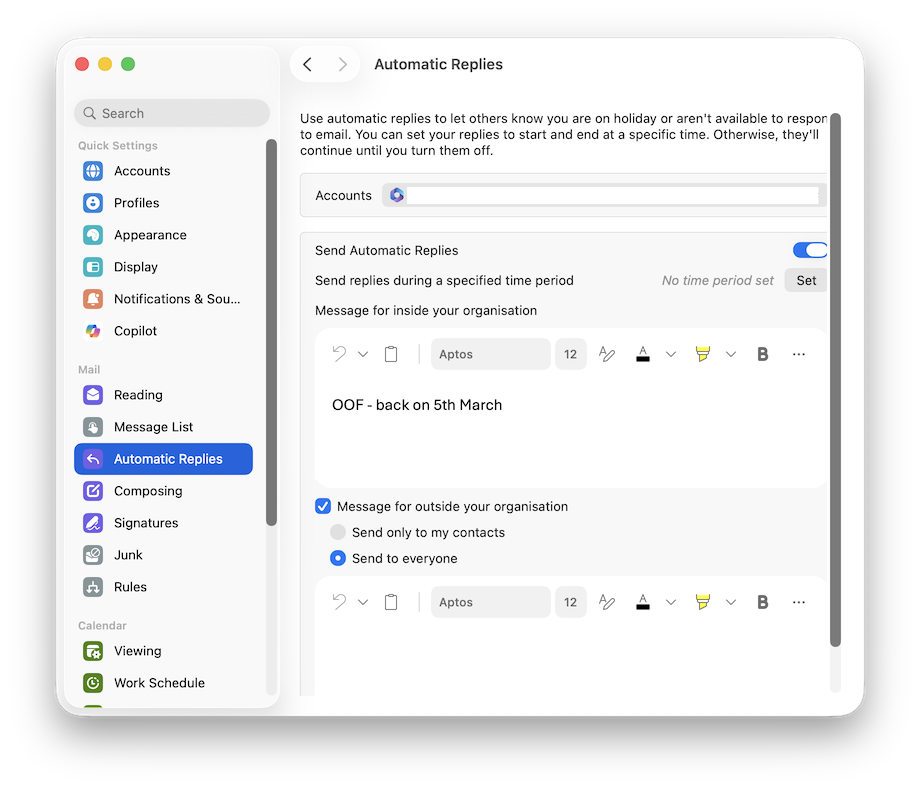Toggle Send Automatic Replies off

(810, 249)
